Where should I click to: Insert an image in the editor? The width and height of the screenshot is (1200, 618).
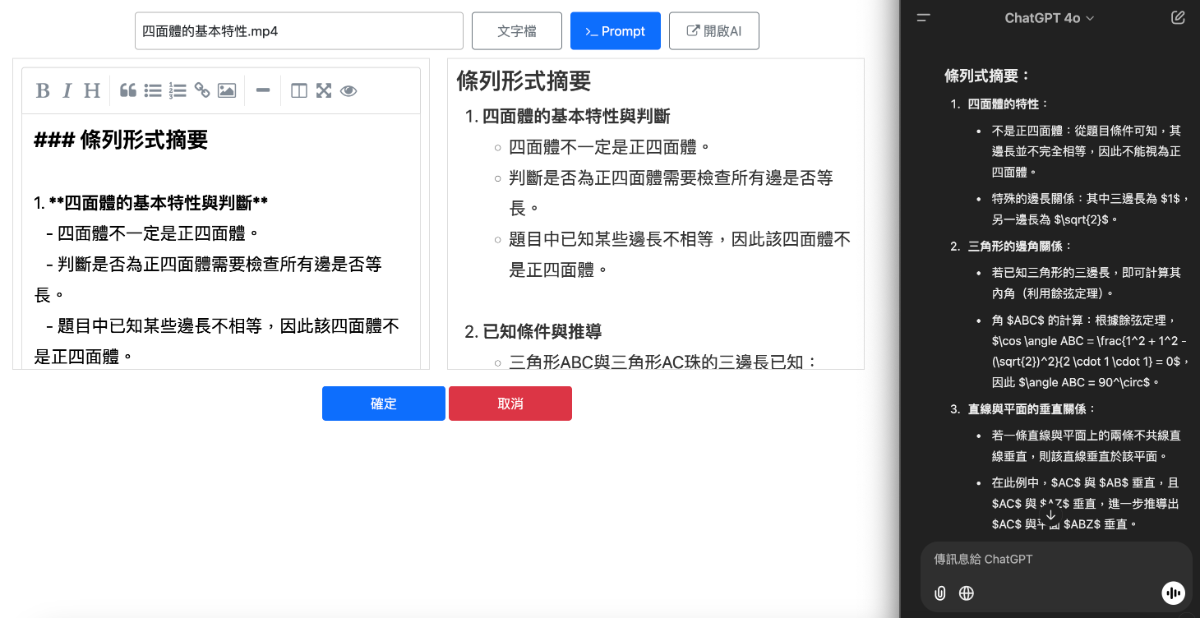click(x=227, y=91)
